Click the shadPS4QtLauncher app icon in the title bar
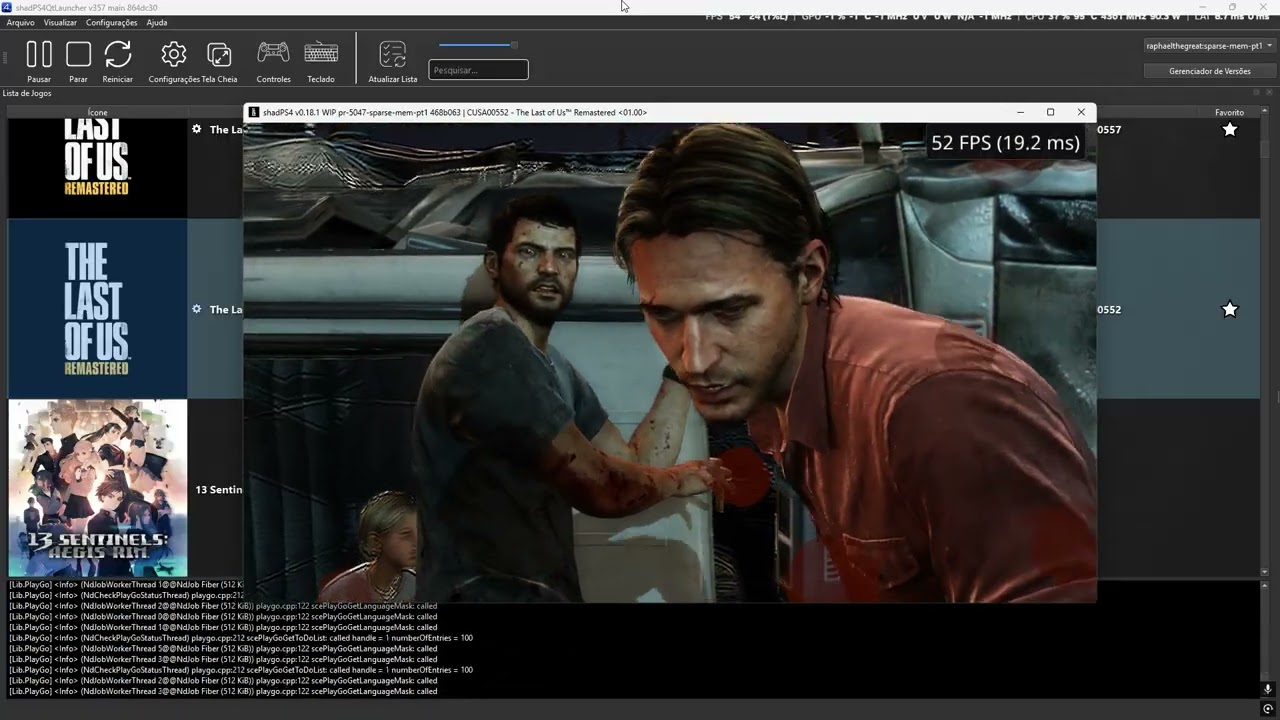 click(7, 7)
